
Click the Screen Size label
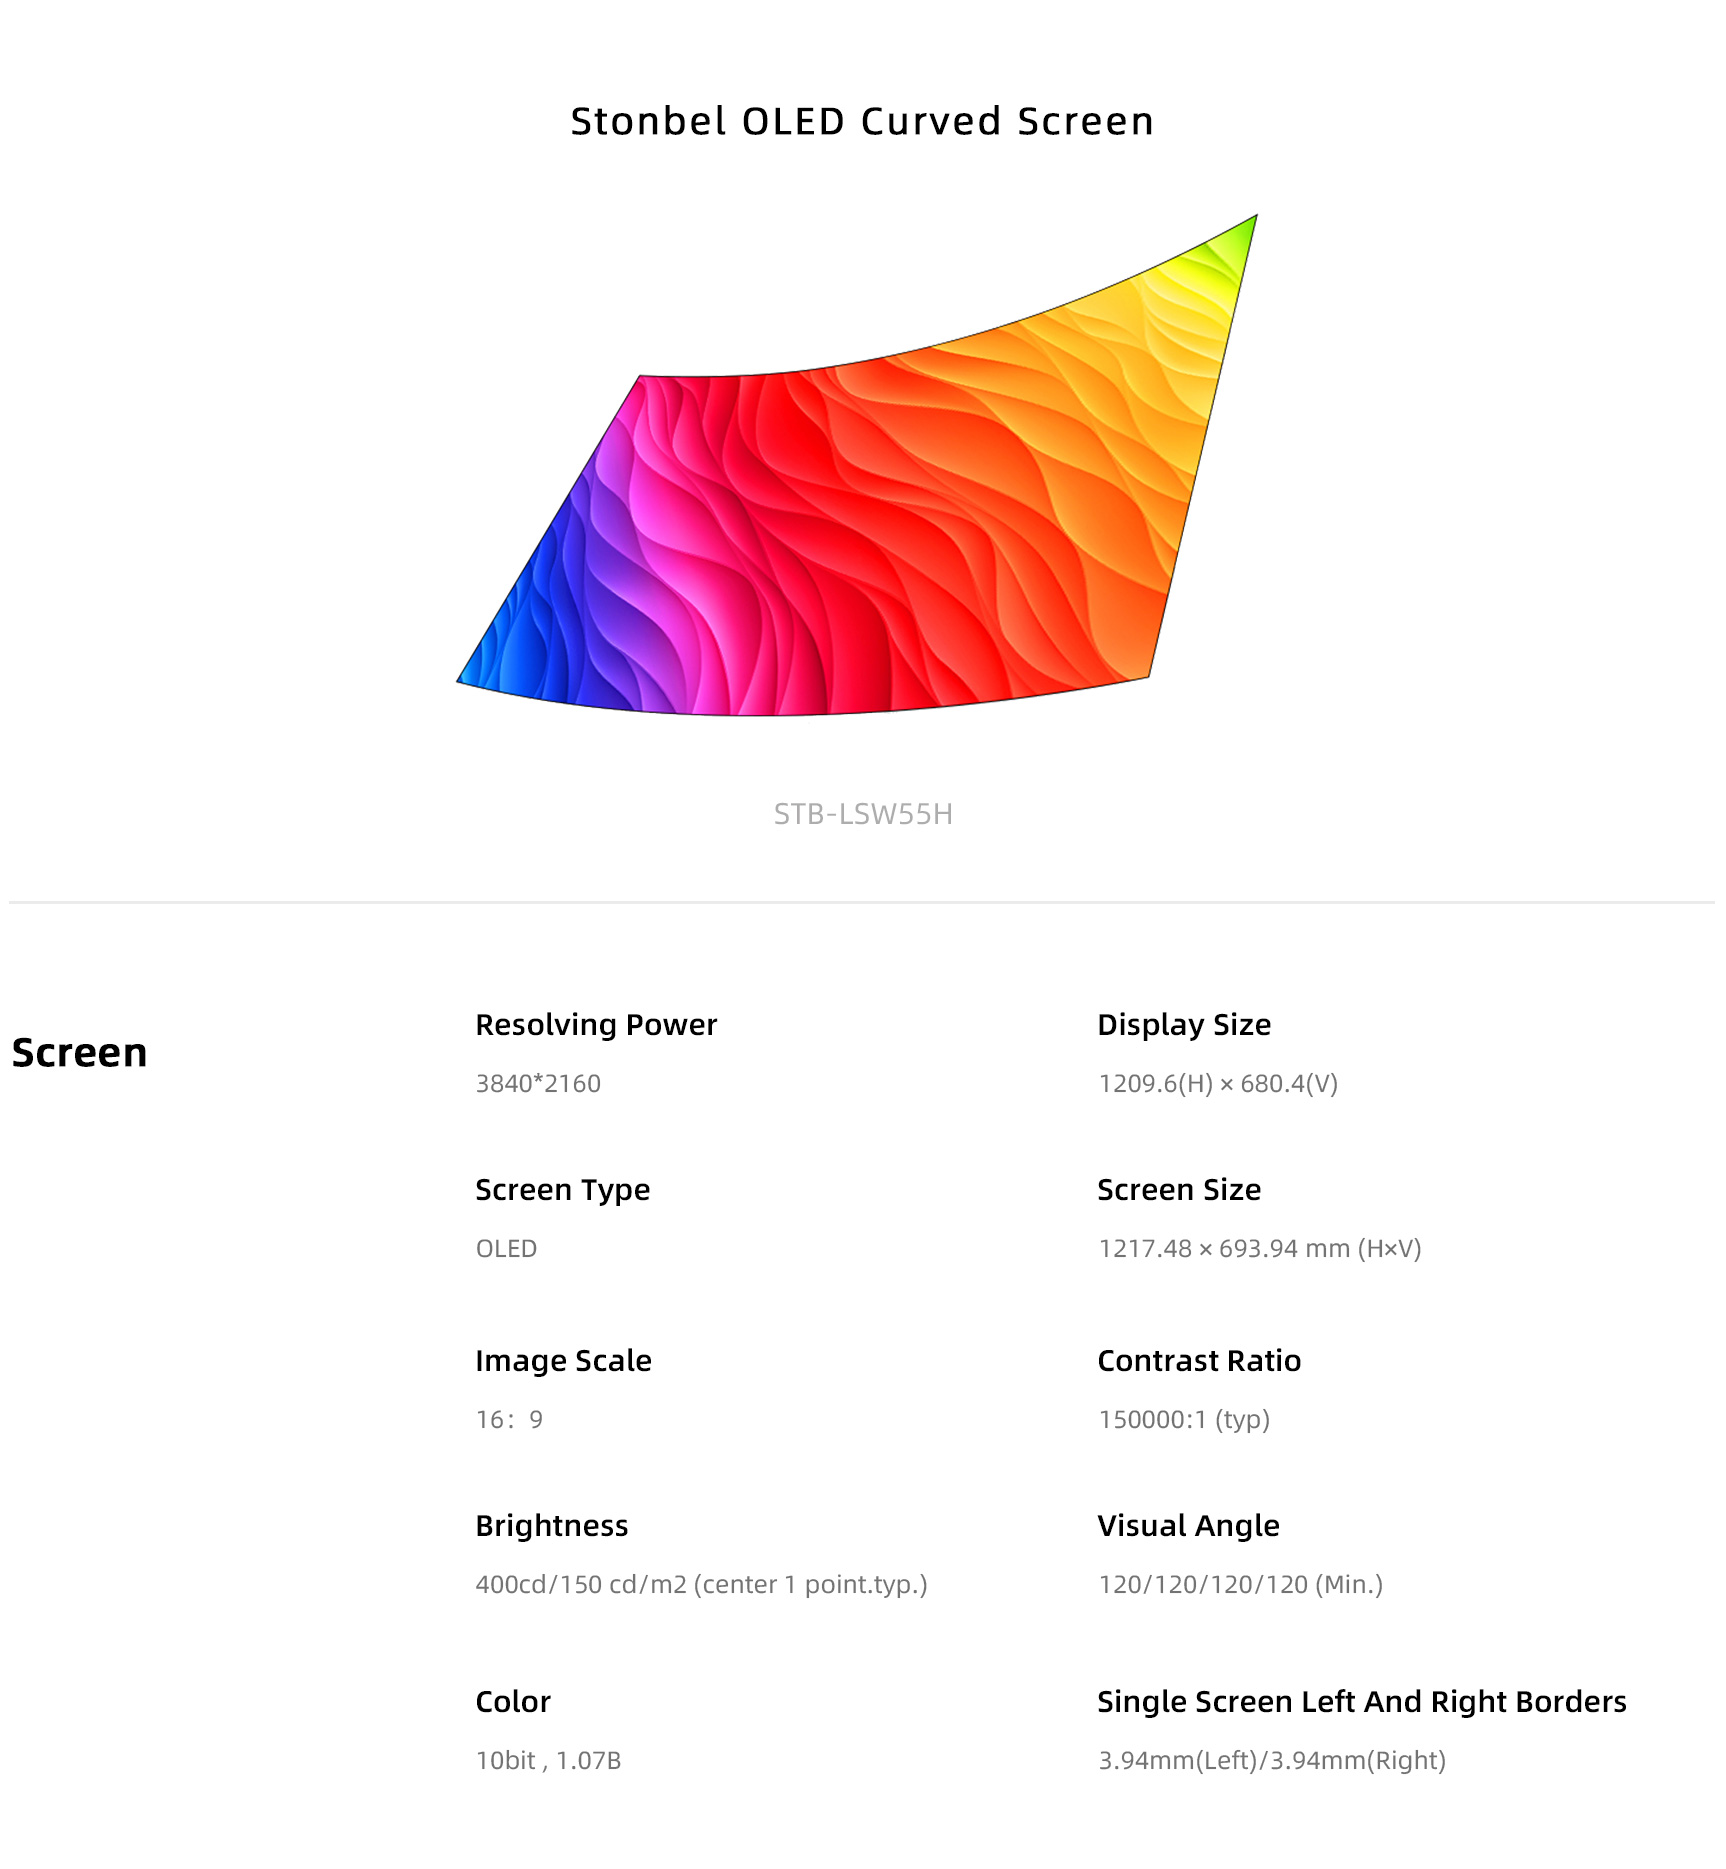point(1179,1190)
